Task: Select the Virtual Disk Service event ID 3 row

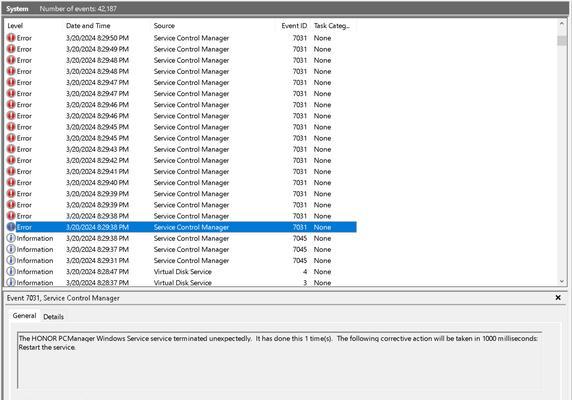Action: pyautogui.click(x=181, y=283)
